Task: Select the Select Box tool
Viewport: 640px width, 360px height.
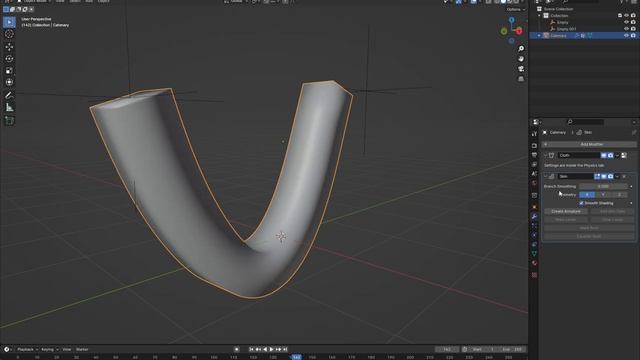Action: (x=9, y=22)
